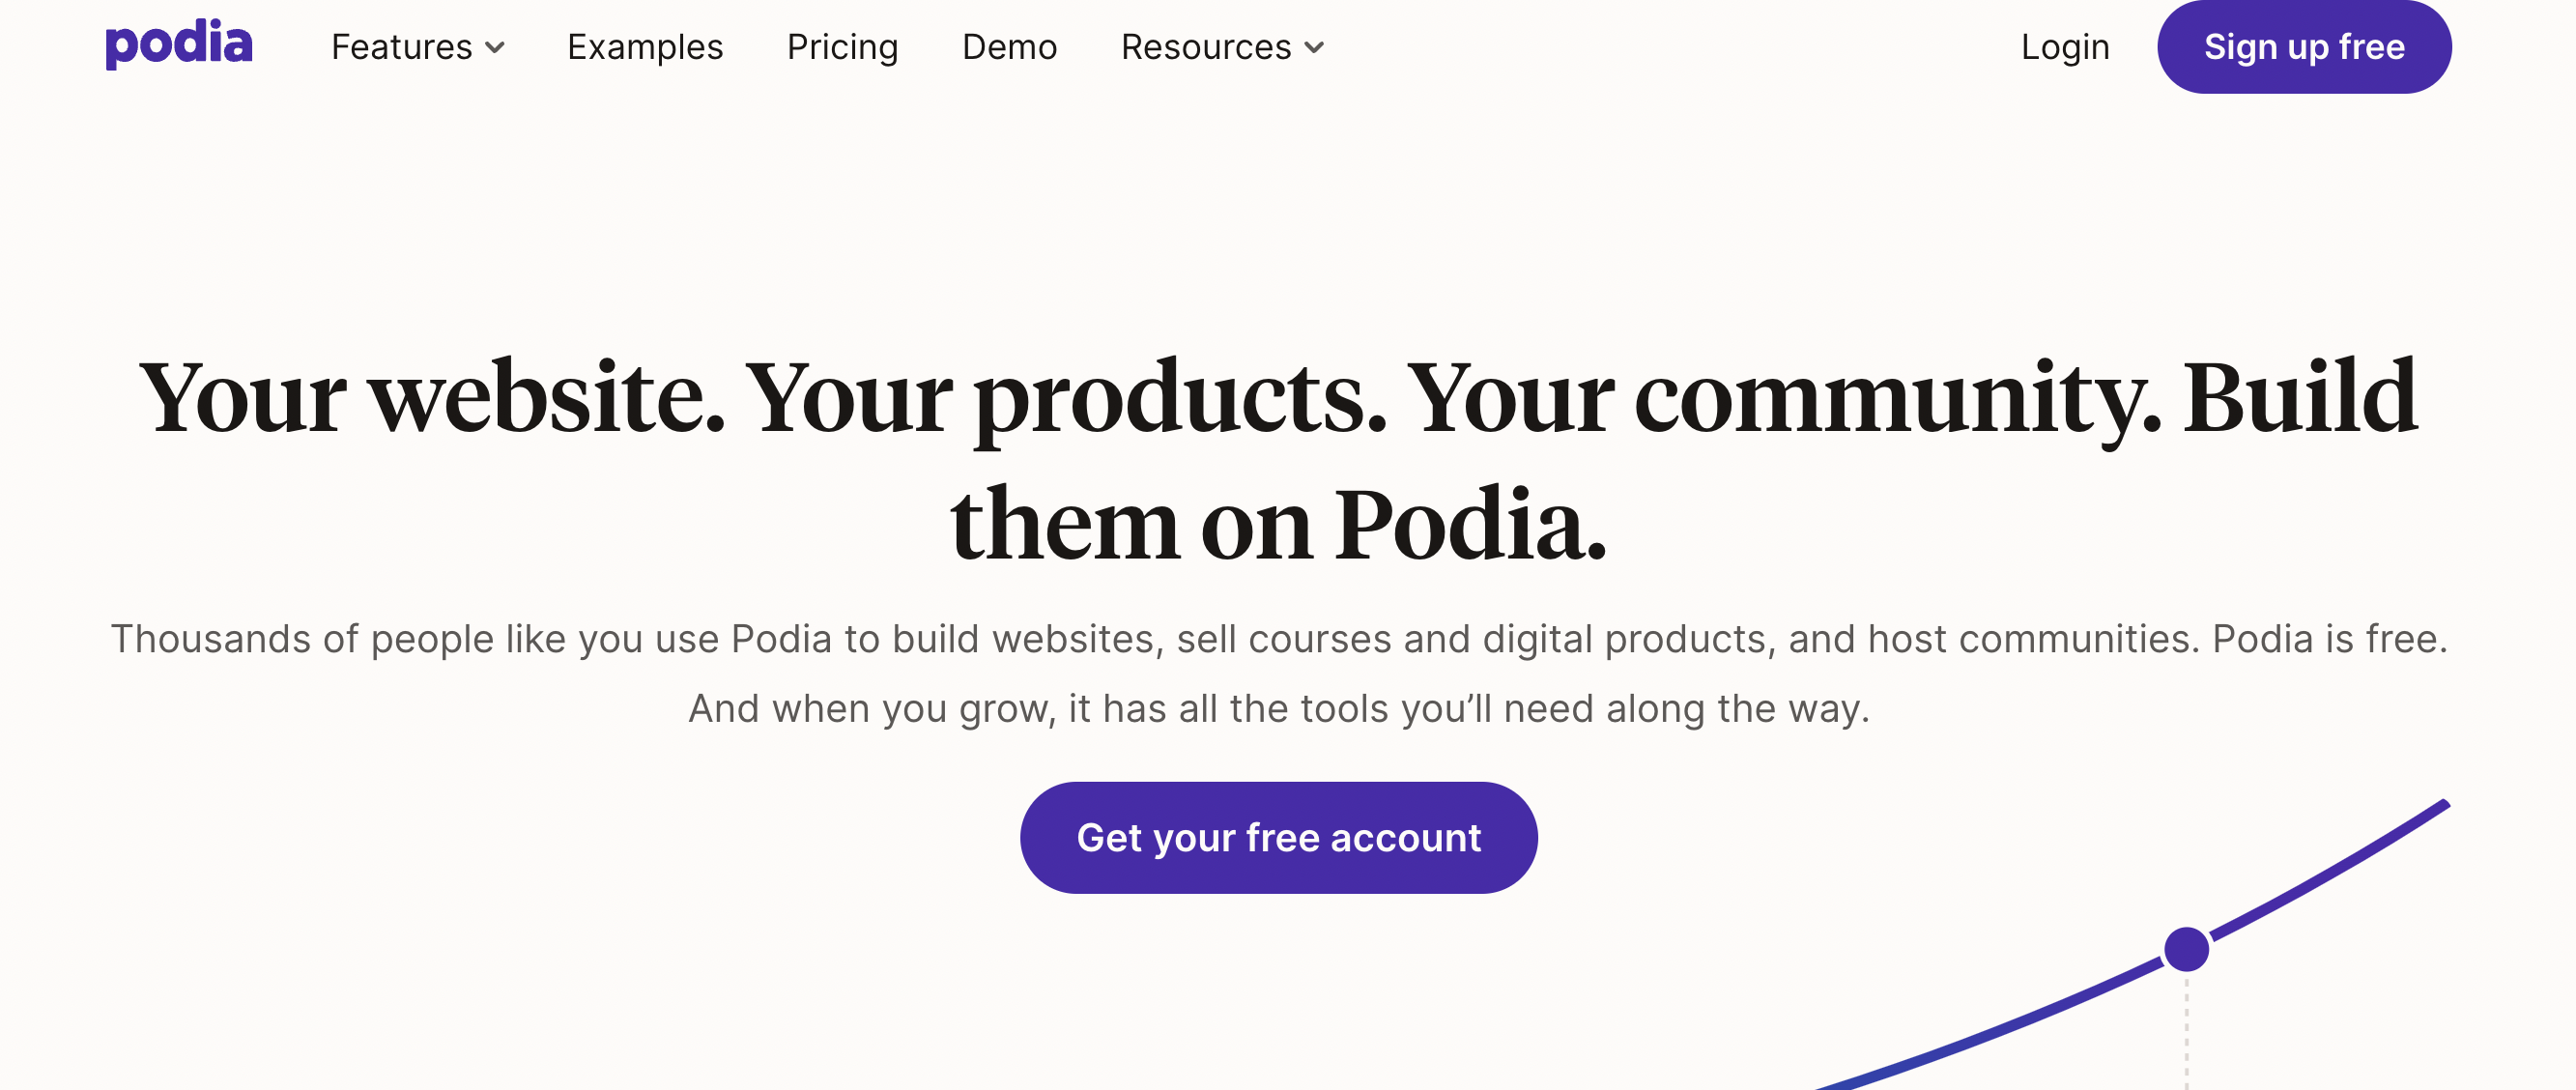
Task: Go to the Examples page
Action: pyautogui.click(x=645, y=47)
